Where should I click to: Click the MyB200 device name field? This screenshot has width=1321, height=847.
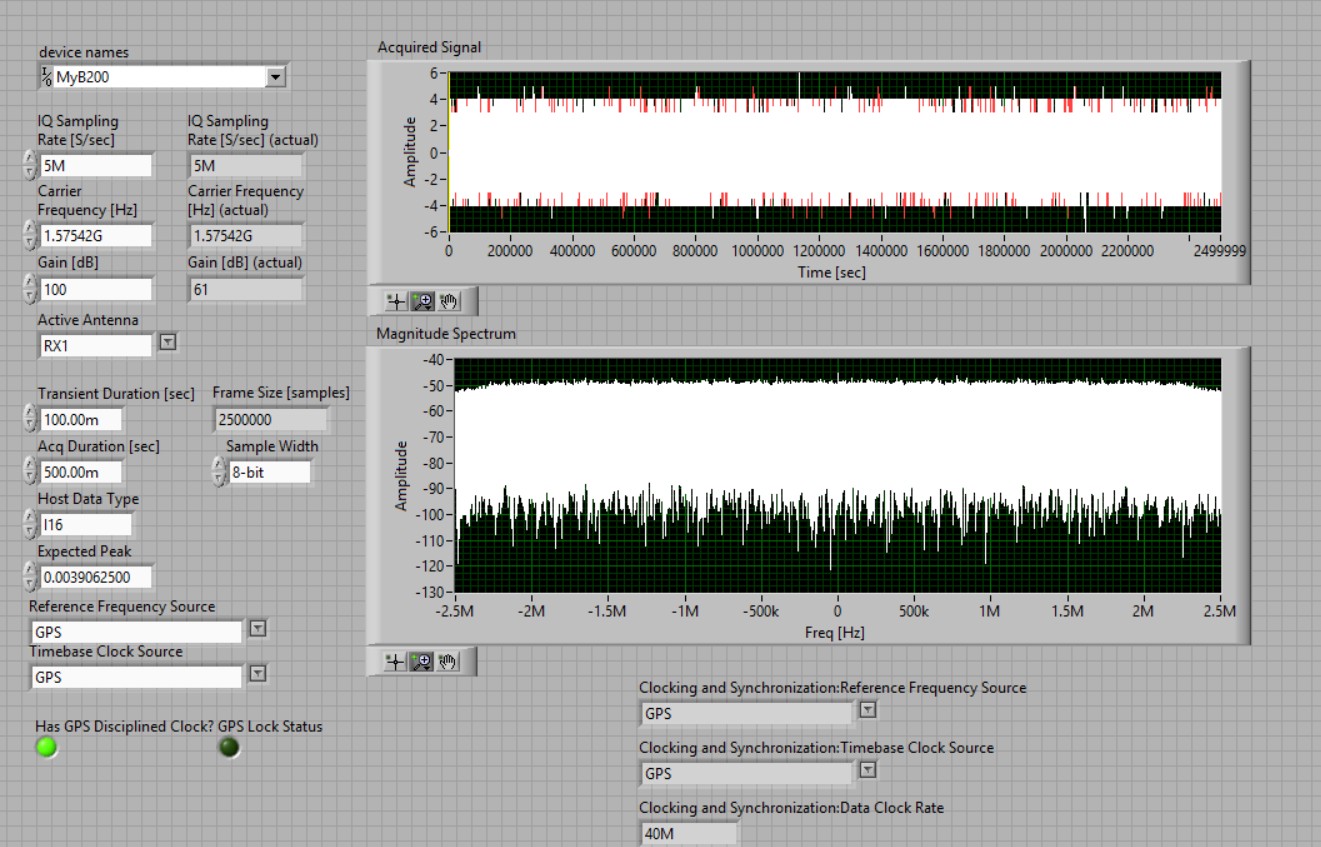(x=153, y=77)
